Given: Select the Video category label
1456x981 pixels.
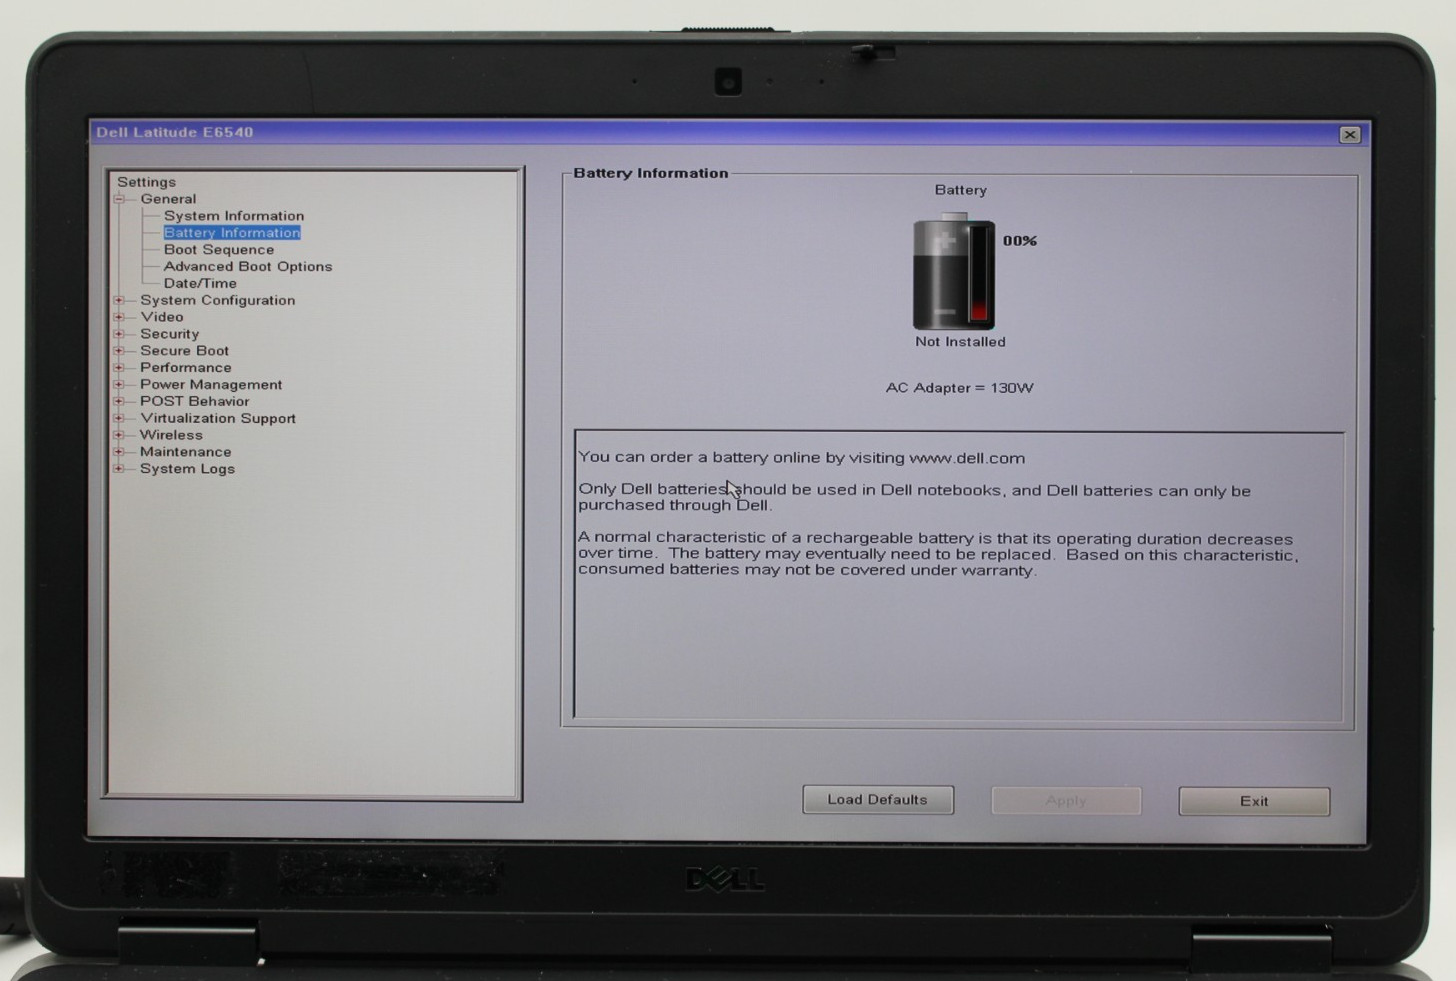Looking at the screenshot, I should coord(162,317).
